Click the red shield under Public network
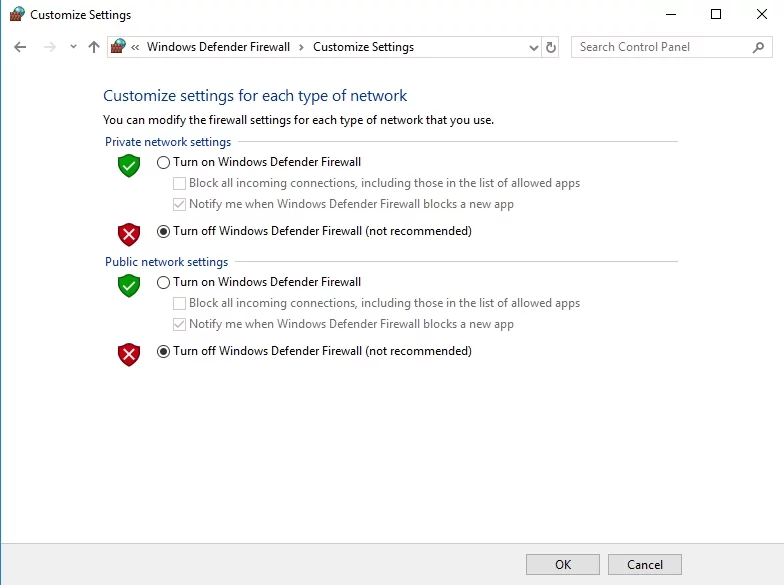The height and width of the screenshot is (585, 784). (129, 354)
